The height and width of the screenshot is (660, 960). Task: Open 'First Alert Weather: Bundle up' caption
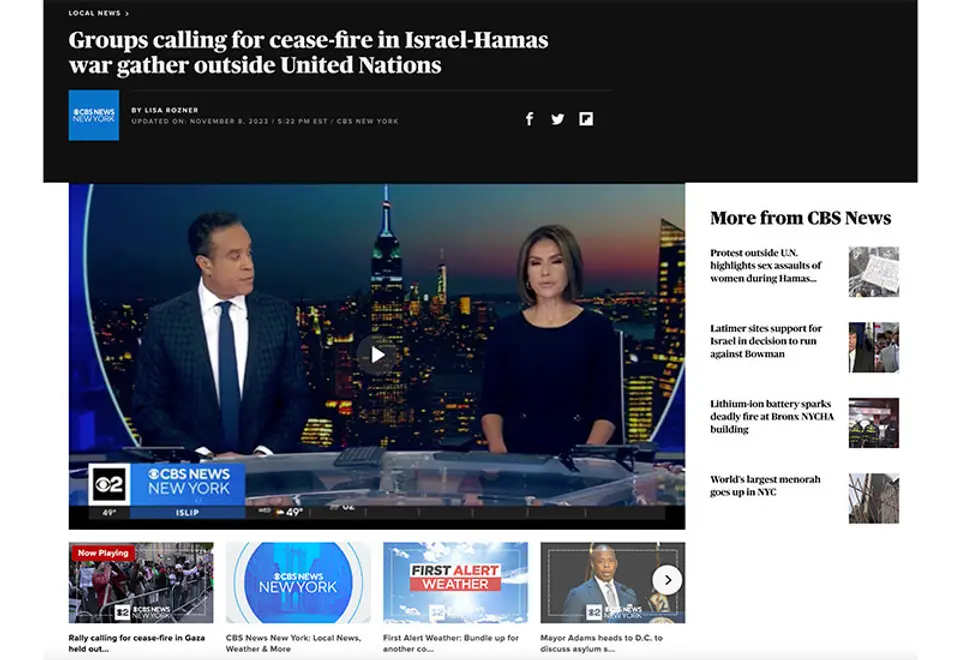coord(451,643)
